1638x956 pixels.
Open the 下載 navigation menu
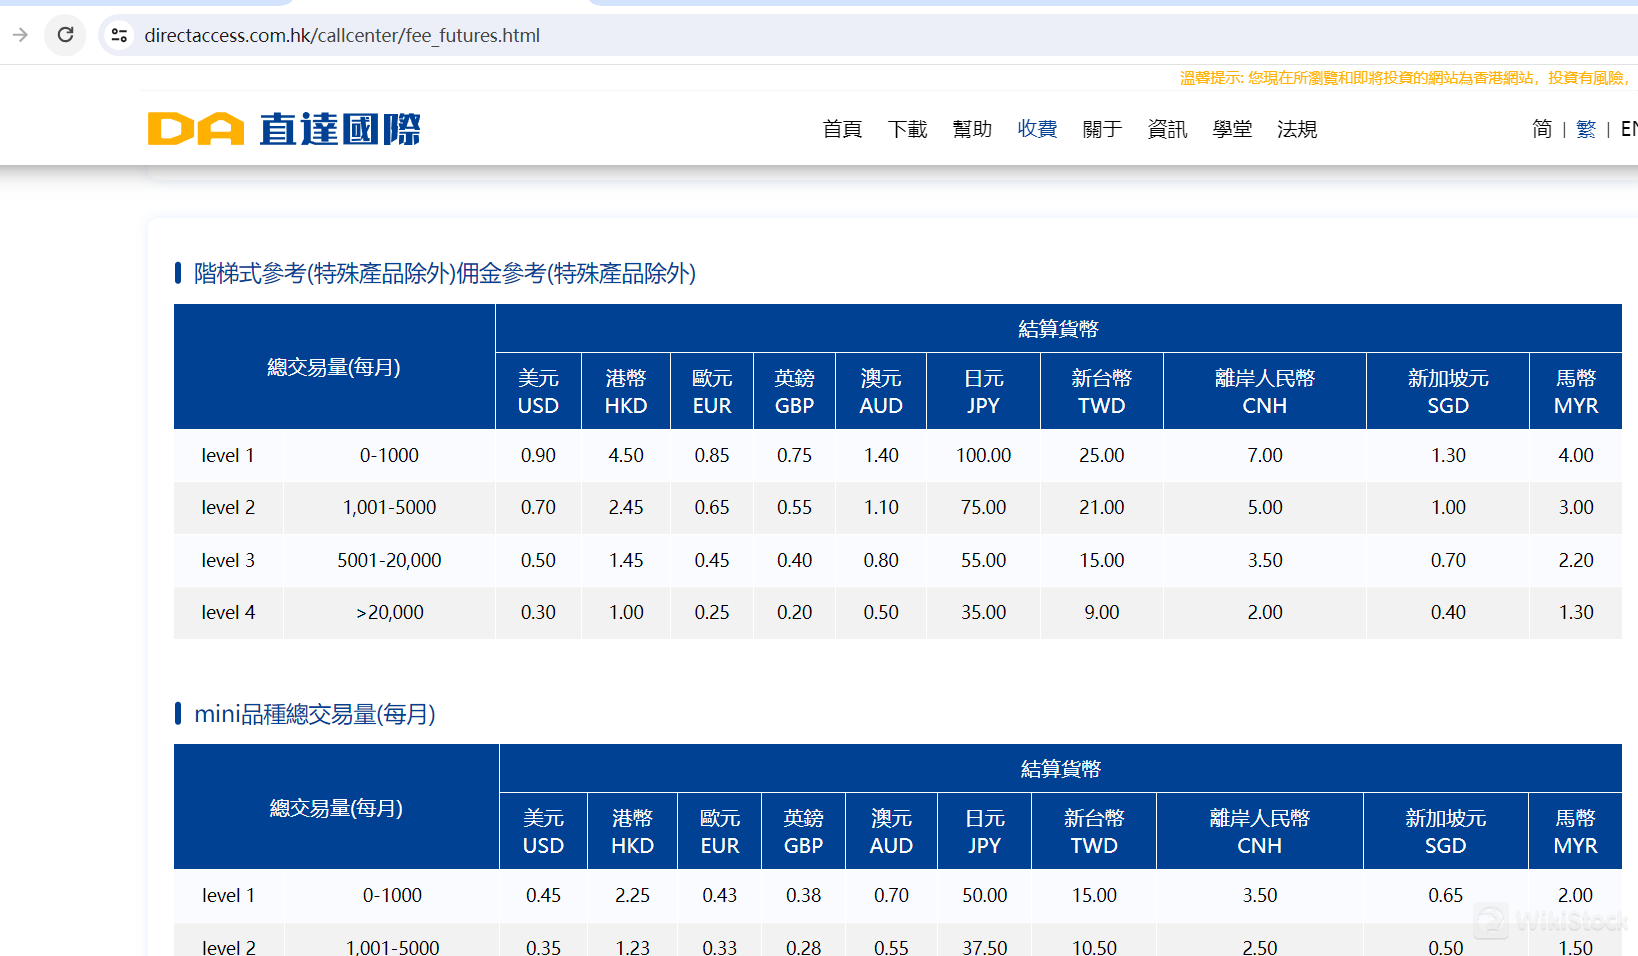click(907, 129)
